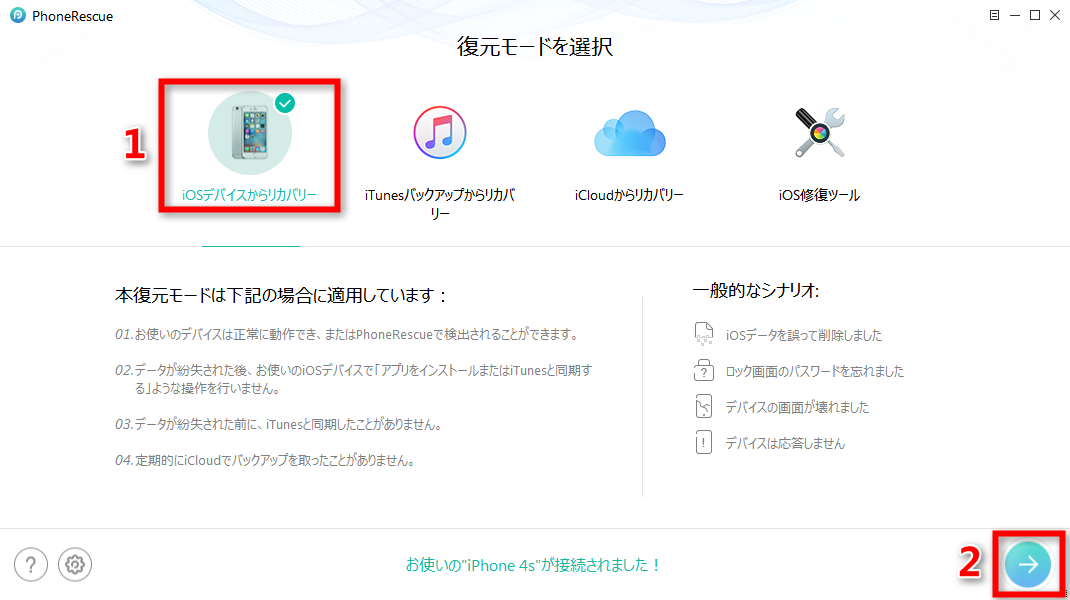Maximize the PhoneRescue window
Viewport: 1070px width, 600px height.
pyautogui.click(x=1035, y=15)
